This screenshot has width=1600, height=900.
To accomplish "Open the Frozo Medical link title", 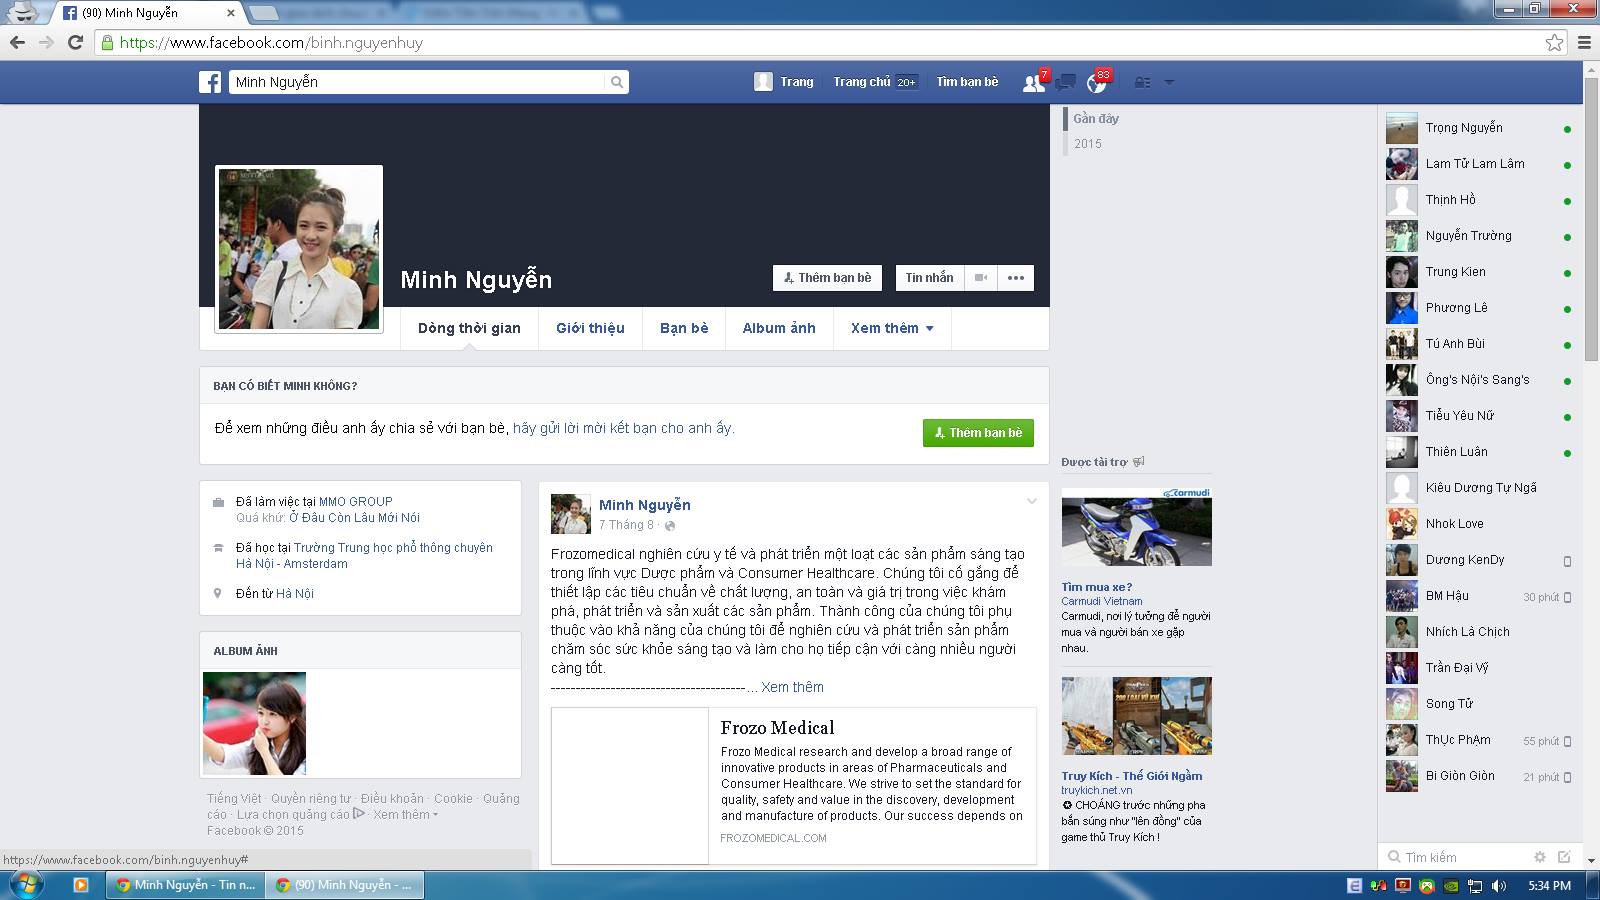I will [777, 728].
